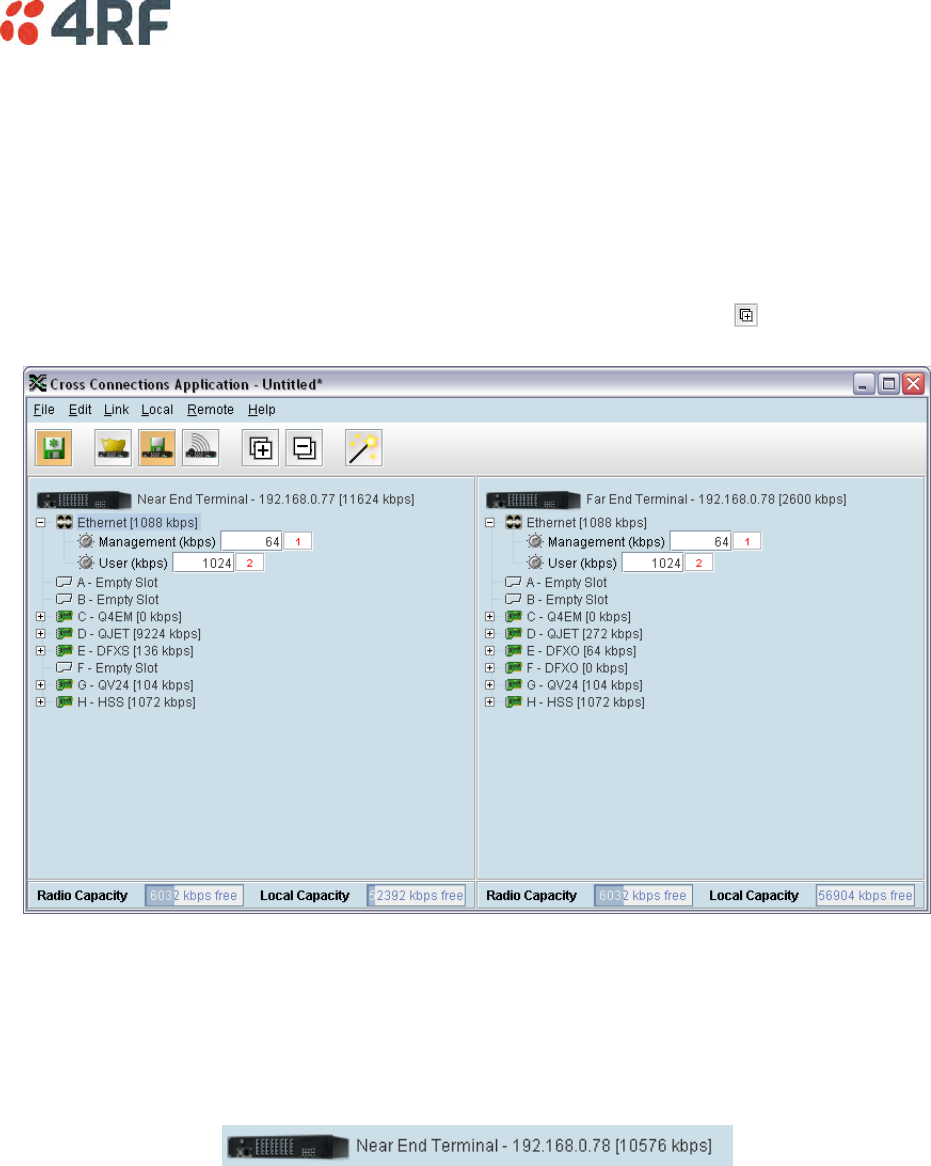Click the radio waves terminal toolbar icon
This screenshot has width=931, height=1166.
click(x=201, y=448)
